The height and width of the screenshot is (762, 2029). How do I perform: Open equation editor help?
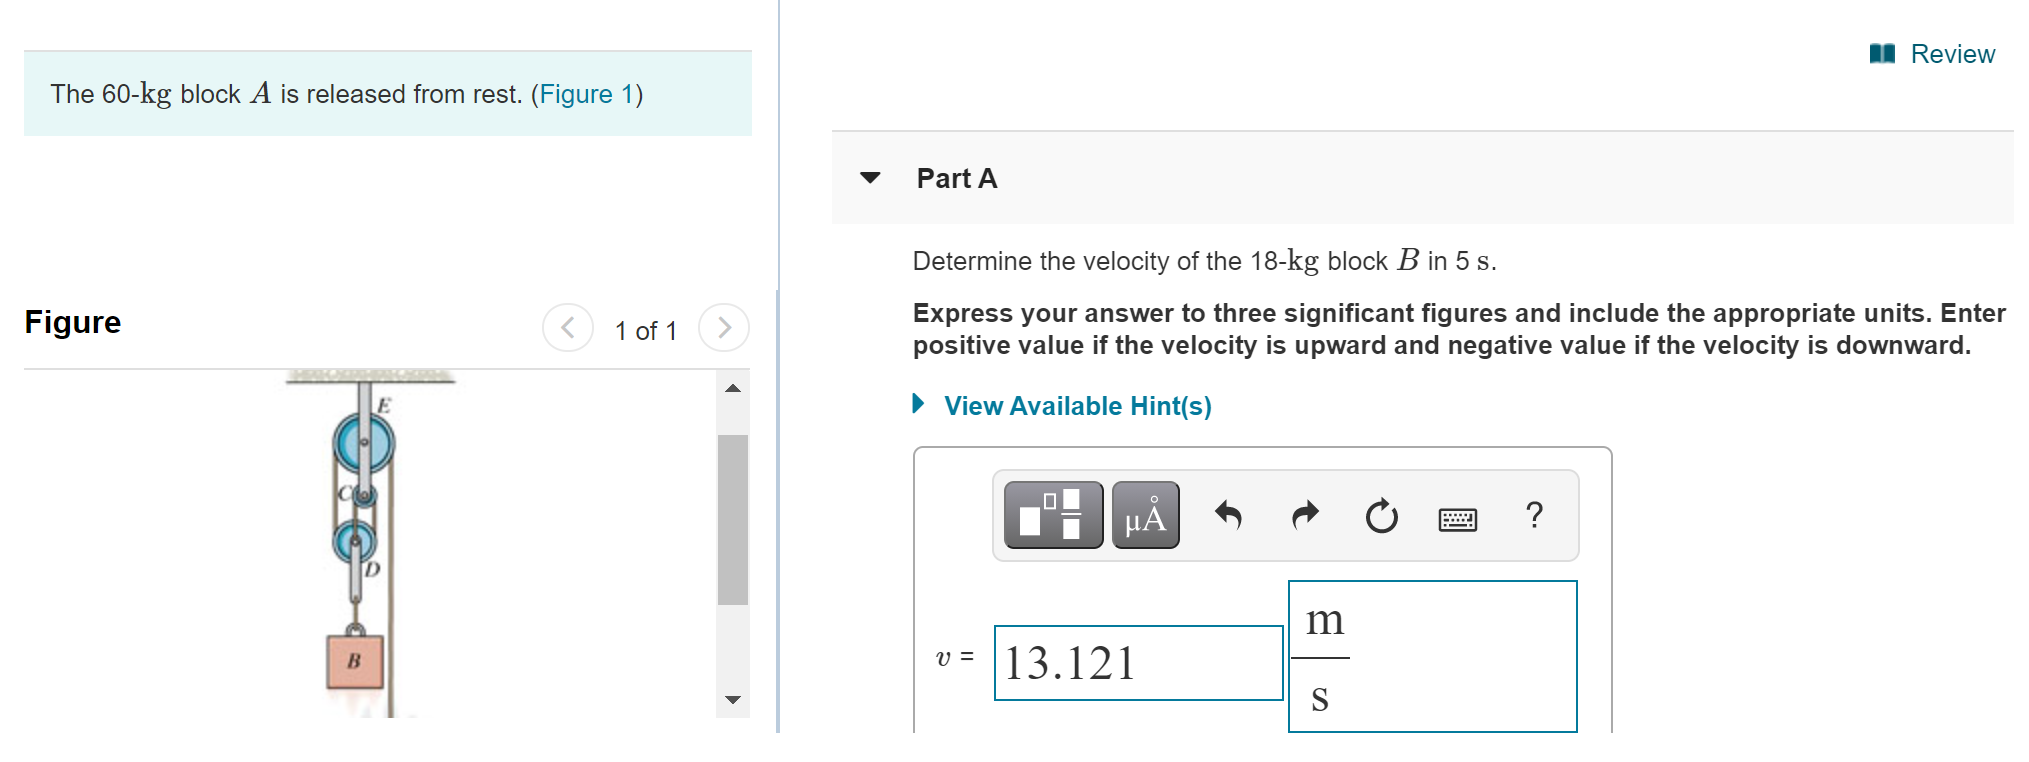1533,515
